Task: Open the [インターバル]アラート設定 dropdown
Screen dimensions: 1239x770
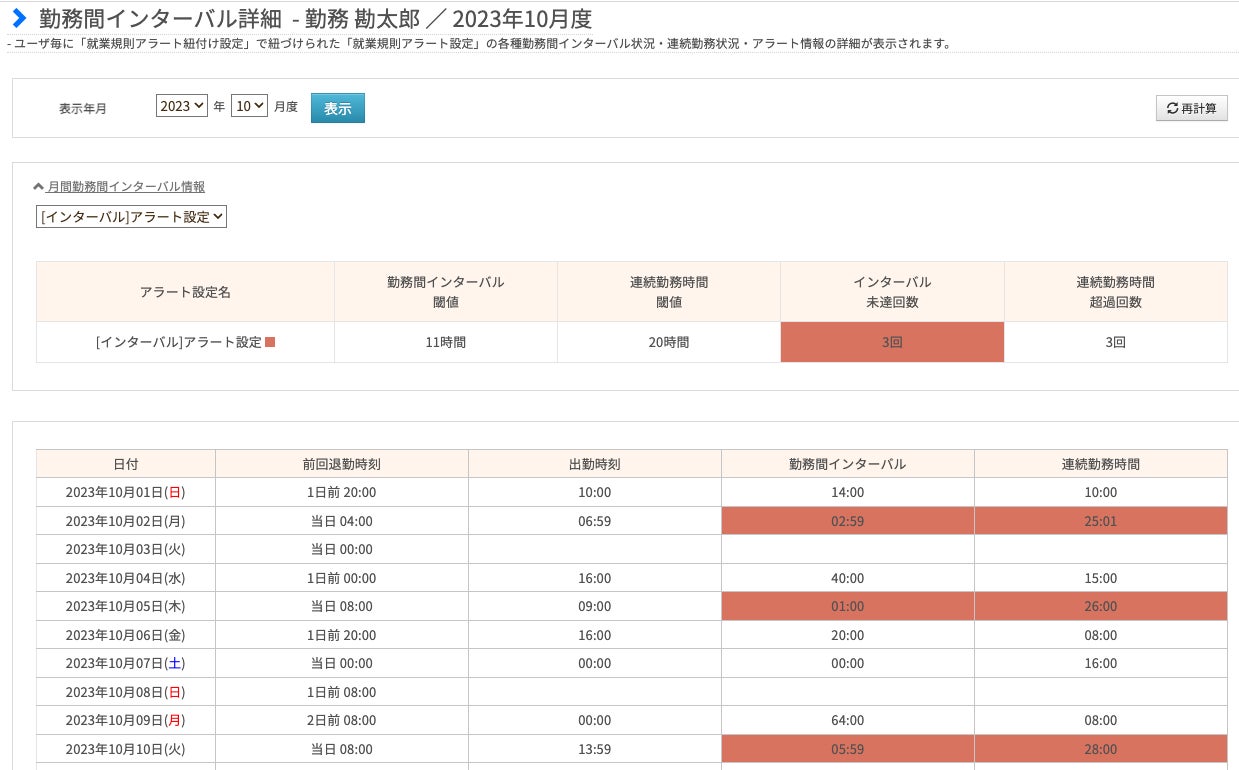Action: pos(131,216)
